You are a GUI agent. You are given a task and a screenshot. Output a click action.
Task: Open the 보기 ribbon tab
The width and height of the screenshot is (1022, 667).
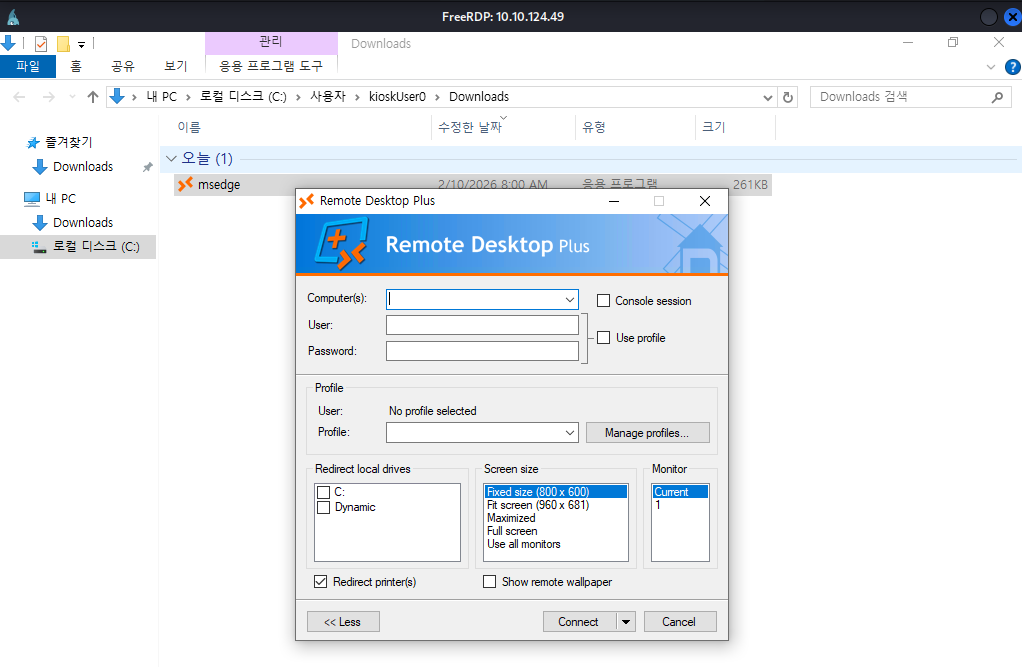click(x=176, y=67)
